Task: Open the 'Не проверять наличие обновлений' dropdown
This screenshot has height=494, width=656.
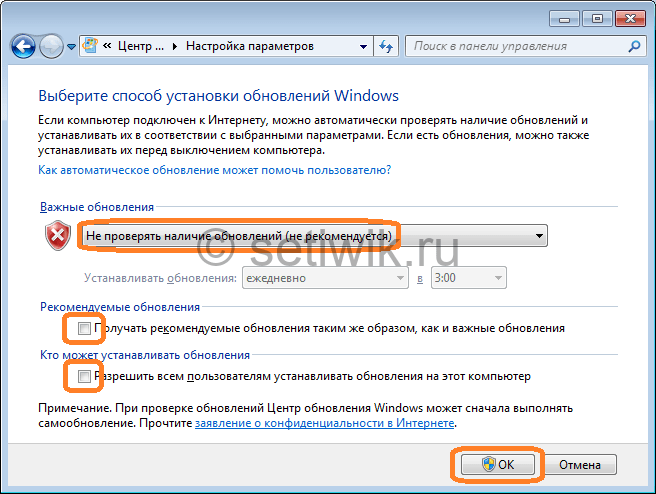Action: point(314,236)
